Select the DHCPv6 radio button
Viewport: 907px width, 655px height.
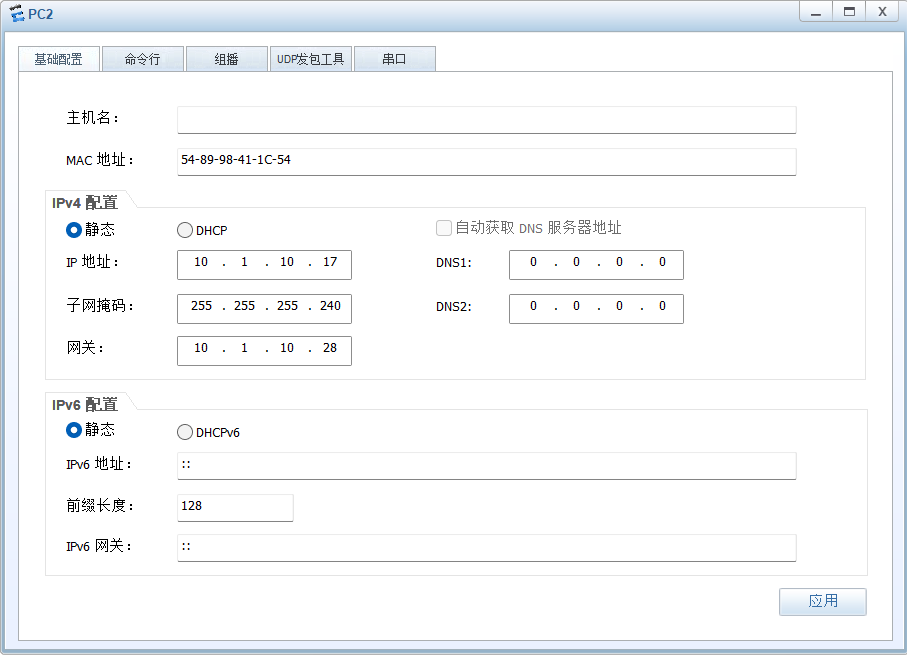pos(185,432)
